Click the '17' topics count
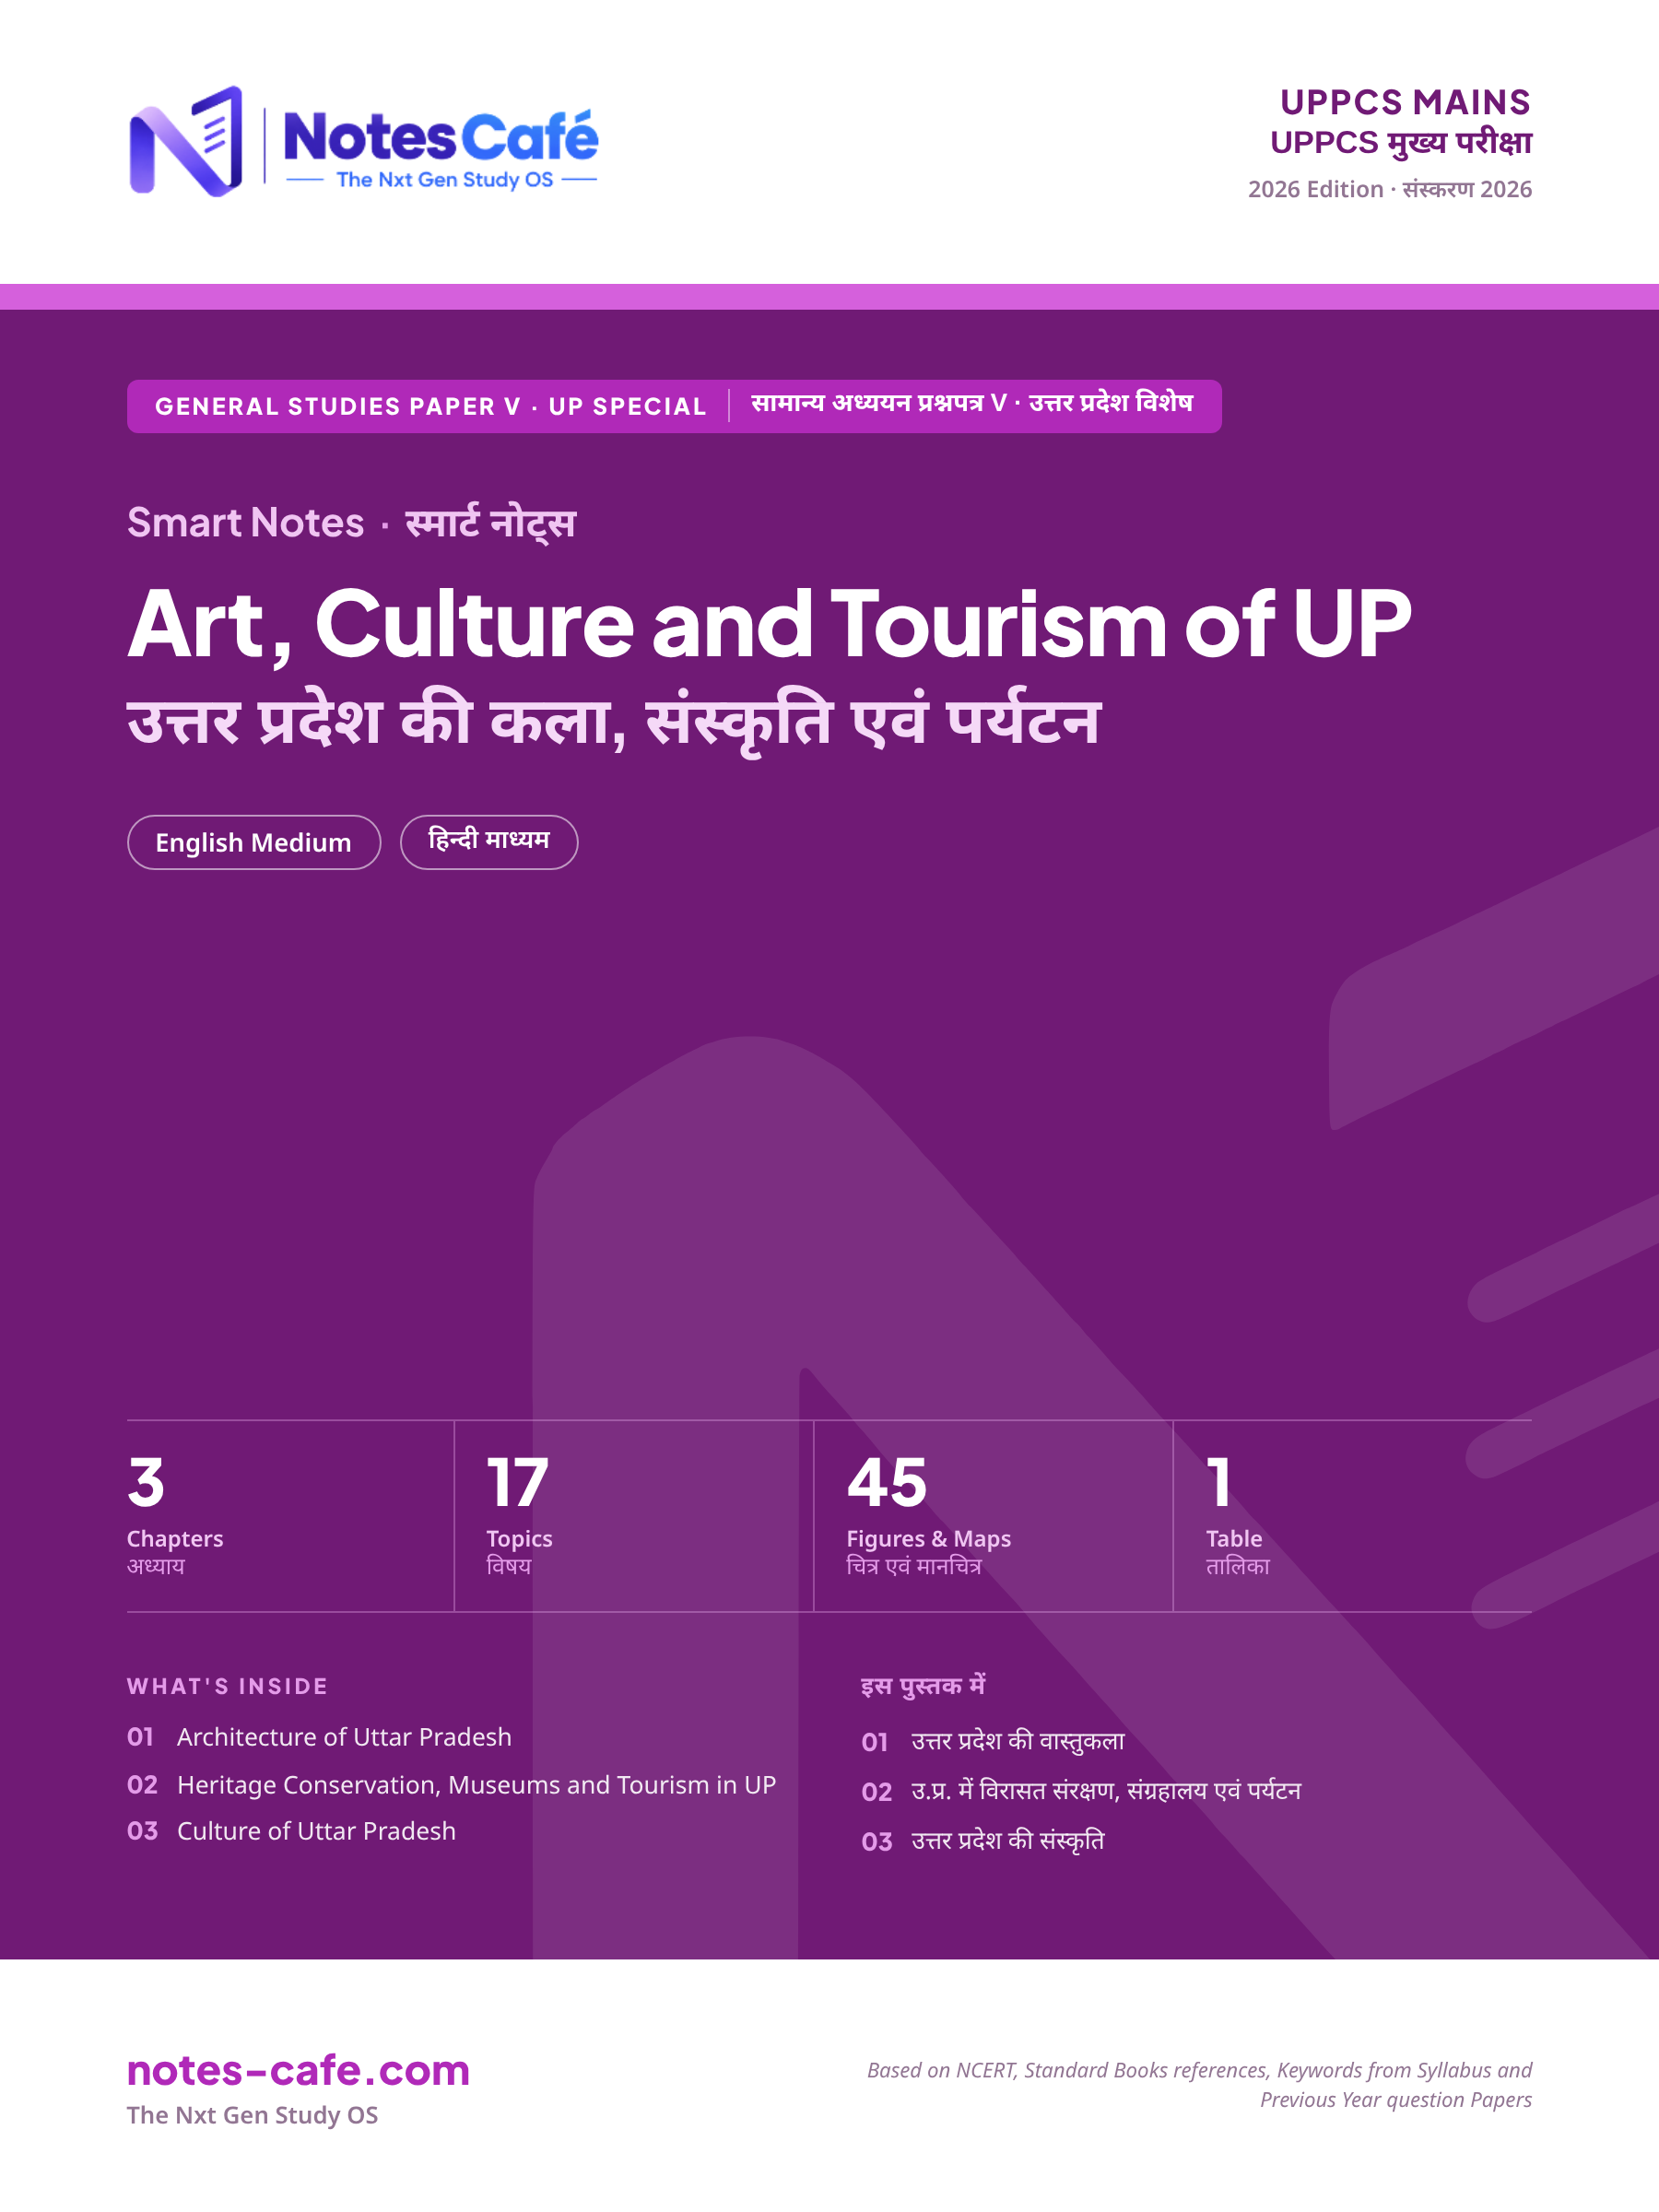Image resolution: width=1659 pixels, height=2212 pixels. (x=517, y=1482)
